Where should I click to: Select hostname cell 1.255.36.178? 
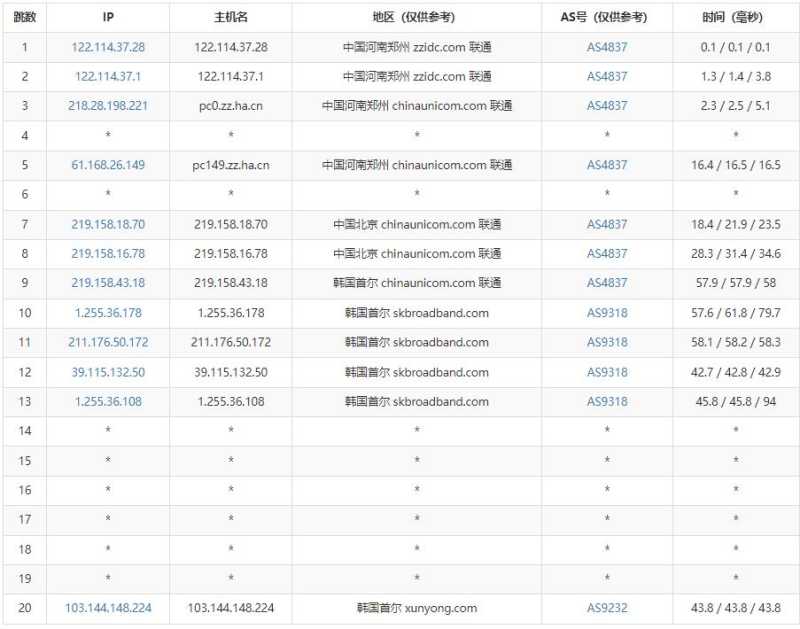click(231, 313)
